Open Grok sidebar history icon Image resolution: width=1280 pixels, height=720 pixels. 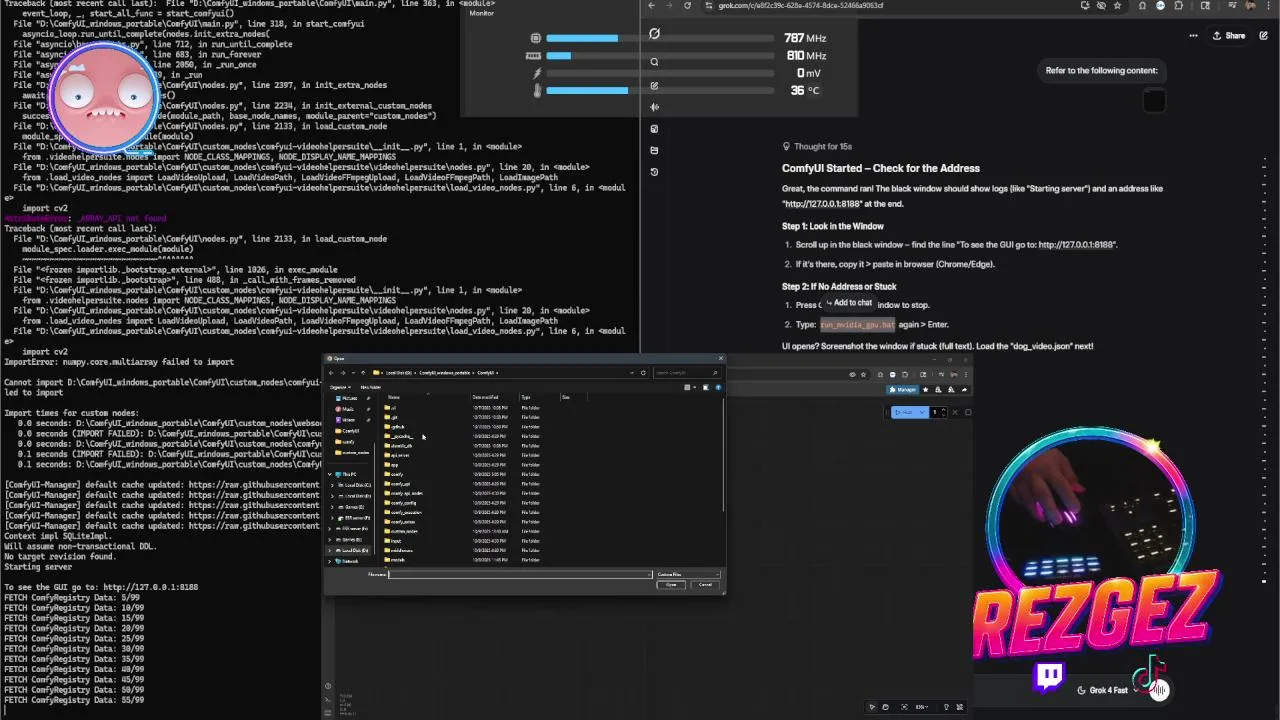(x=654, y=172)
